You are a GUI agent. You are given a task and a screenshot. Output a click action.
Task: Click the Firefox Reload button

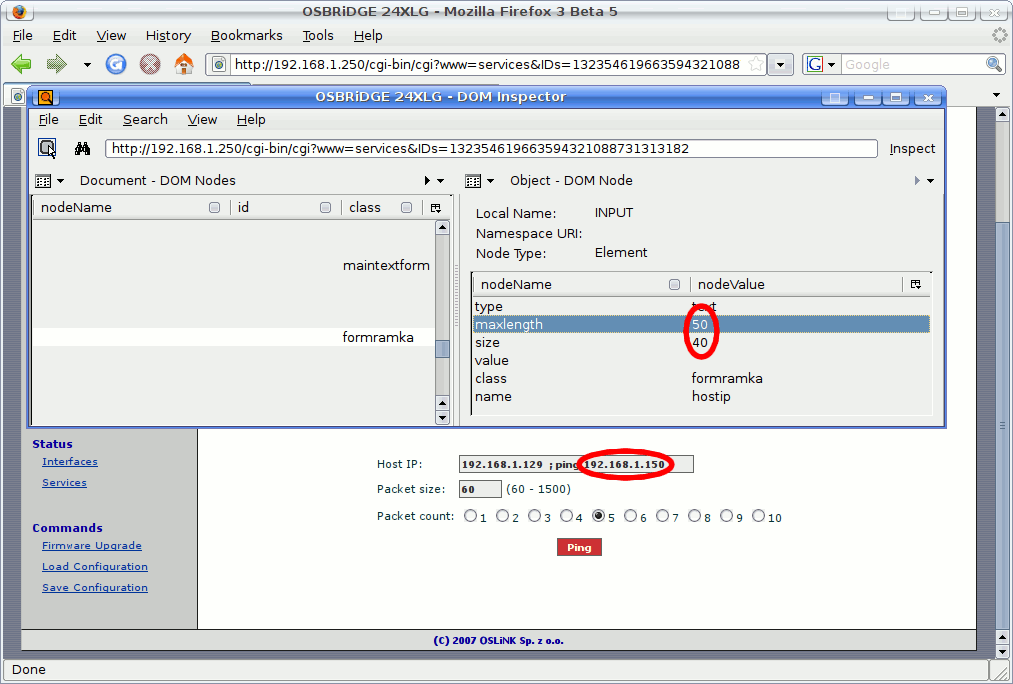[x=116, y=64]
